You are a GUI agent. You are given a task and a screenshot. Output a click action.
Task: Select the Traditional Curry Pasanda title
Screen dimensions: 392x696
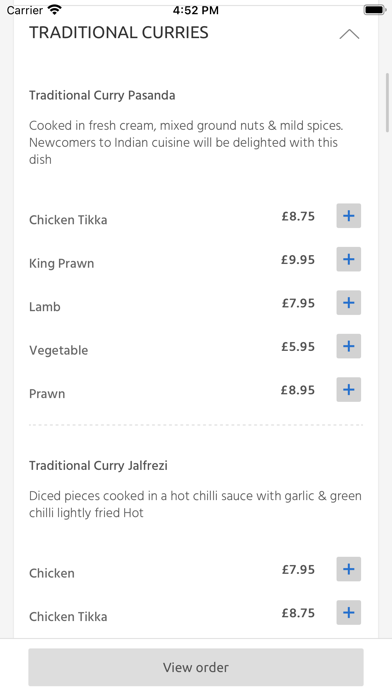click(102, 95)
